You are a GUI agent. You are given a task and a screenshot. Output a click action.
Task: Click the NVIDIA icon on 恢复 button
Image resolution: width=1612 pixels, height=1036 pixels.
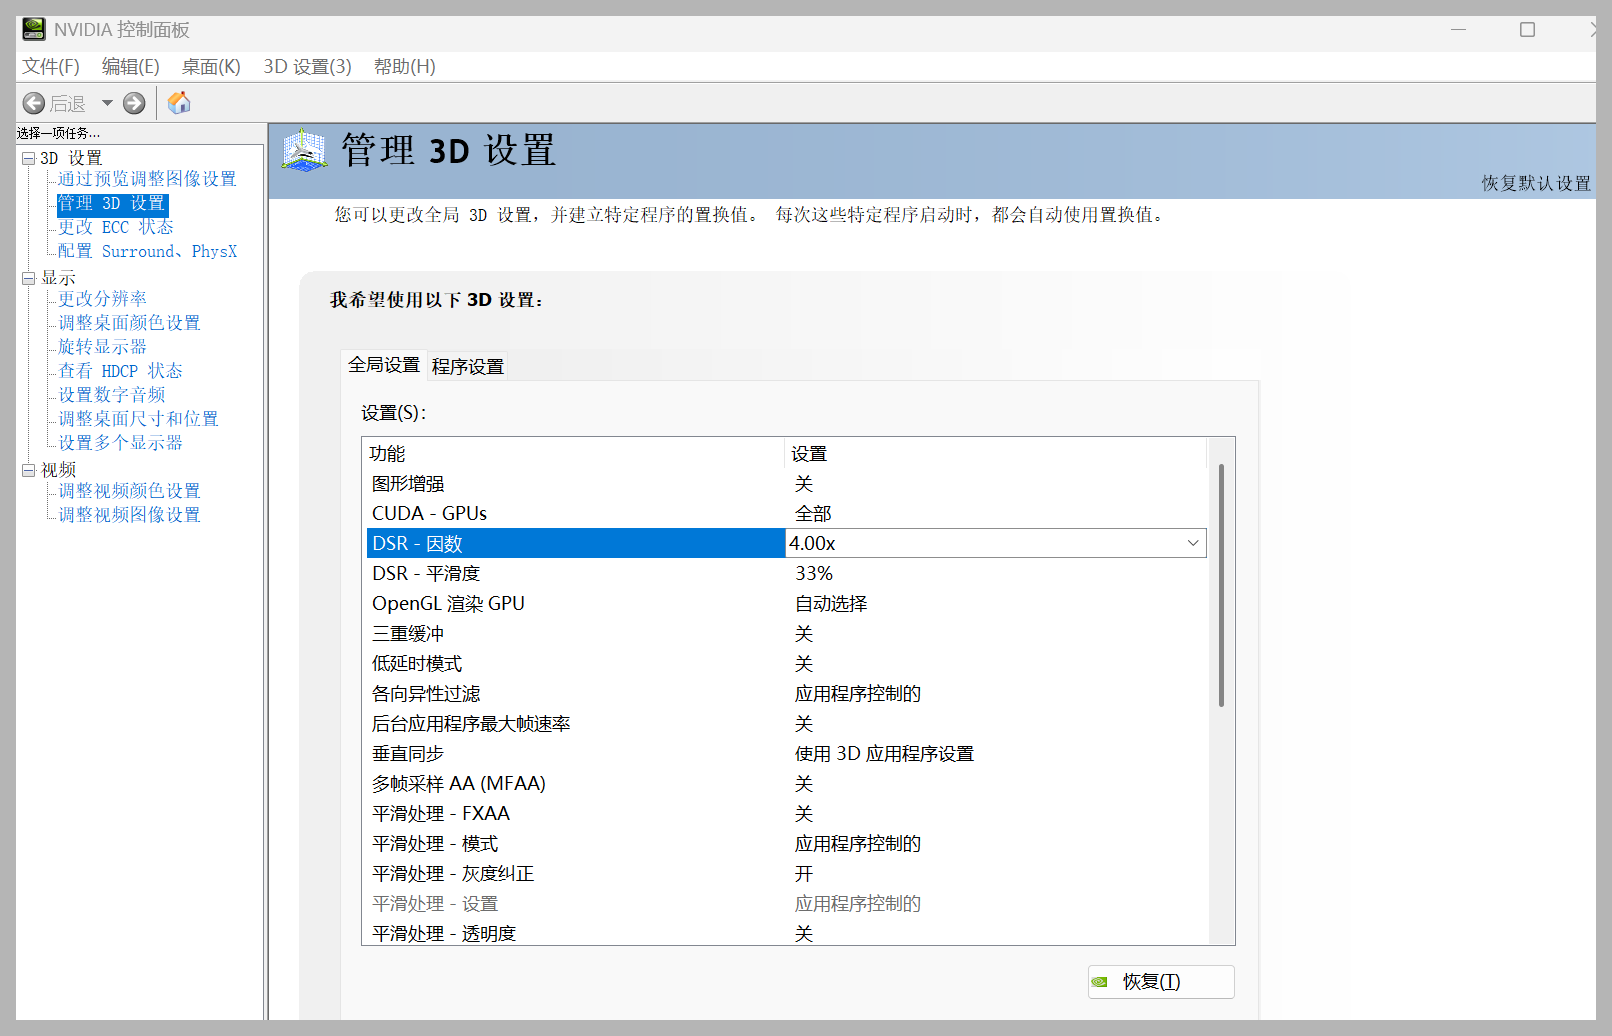[x=1100, y=982]
